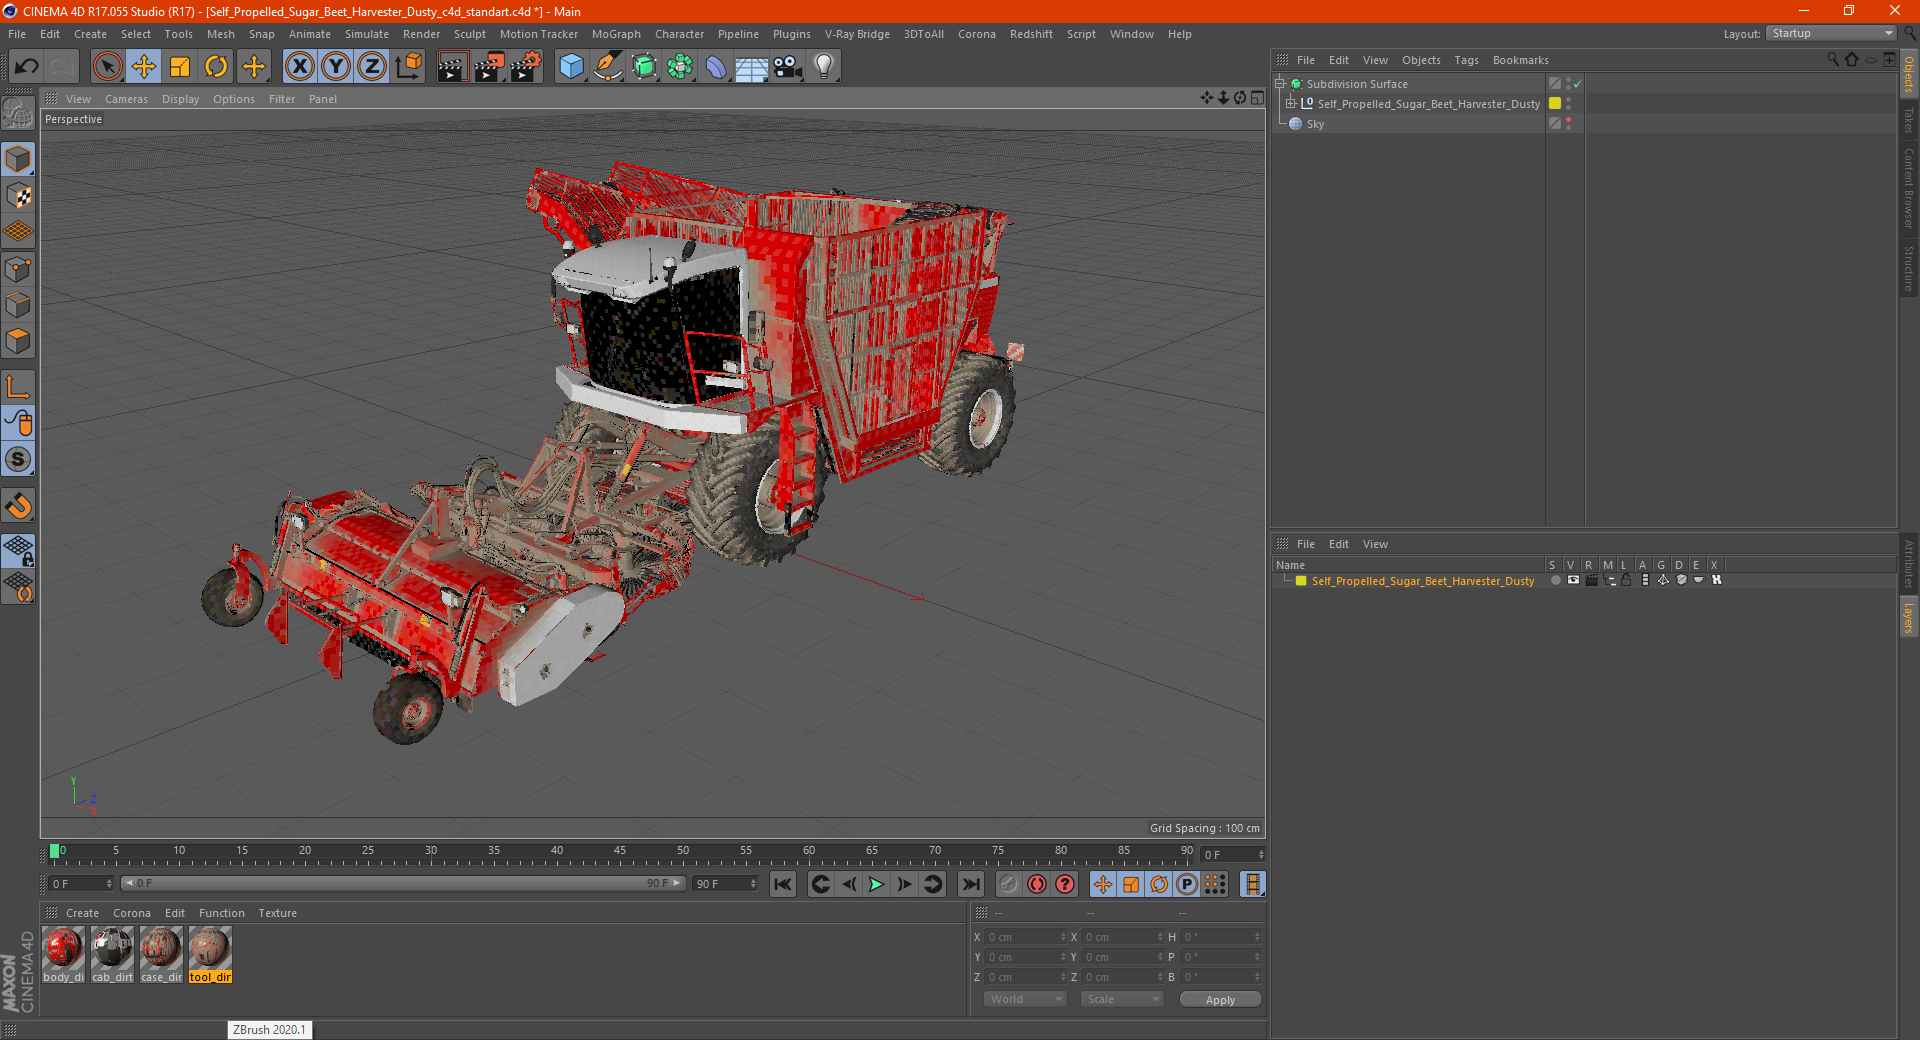Image resolution: width=1920 pixels, height=1040 pixels.
Task: Add a camera object
Action: pos(787,67)
